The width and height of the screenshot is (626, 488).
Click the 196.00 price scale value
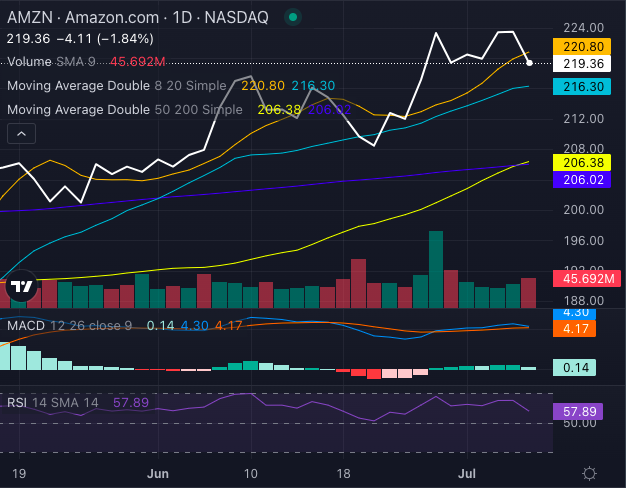point(583,240)
